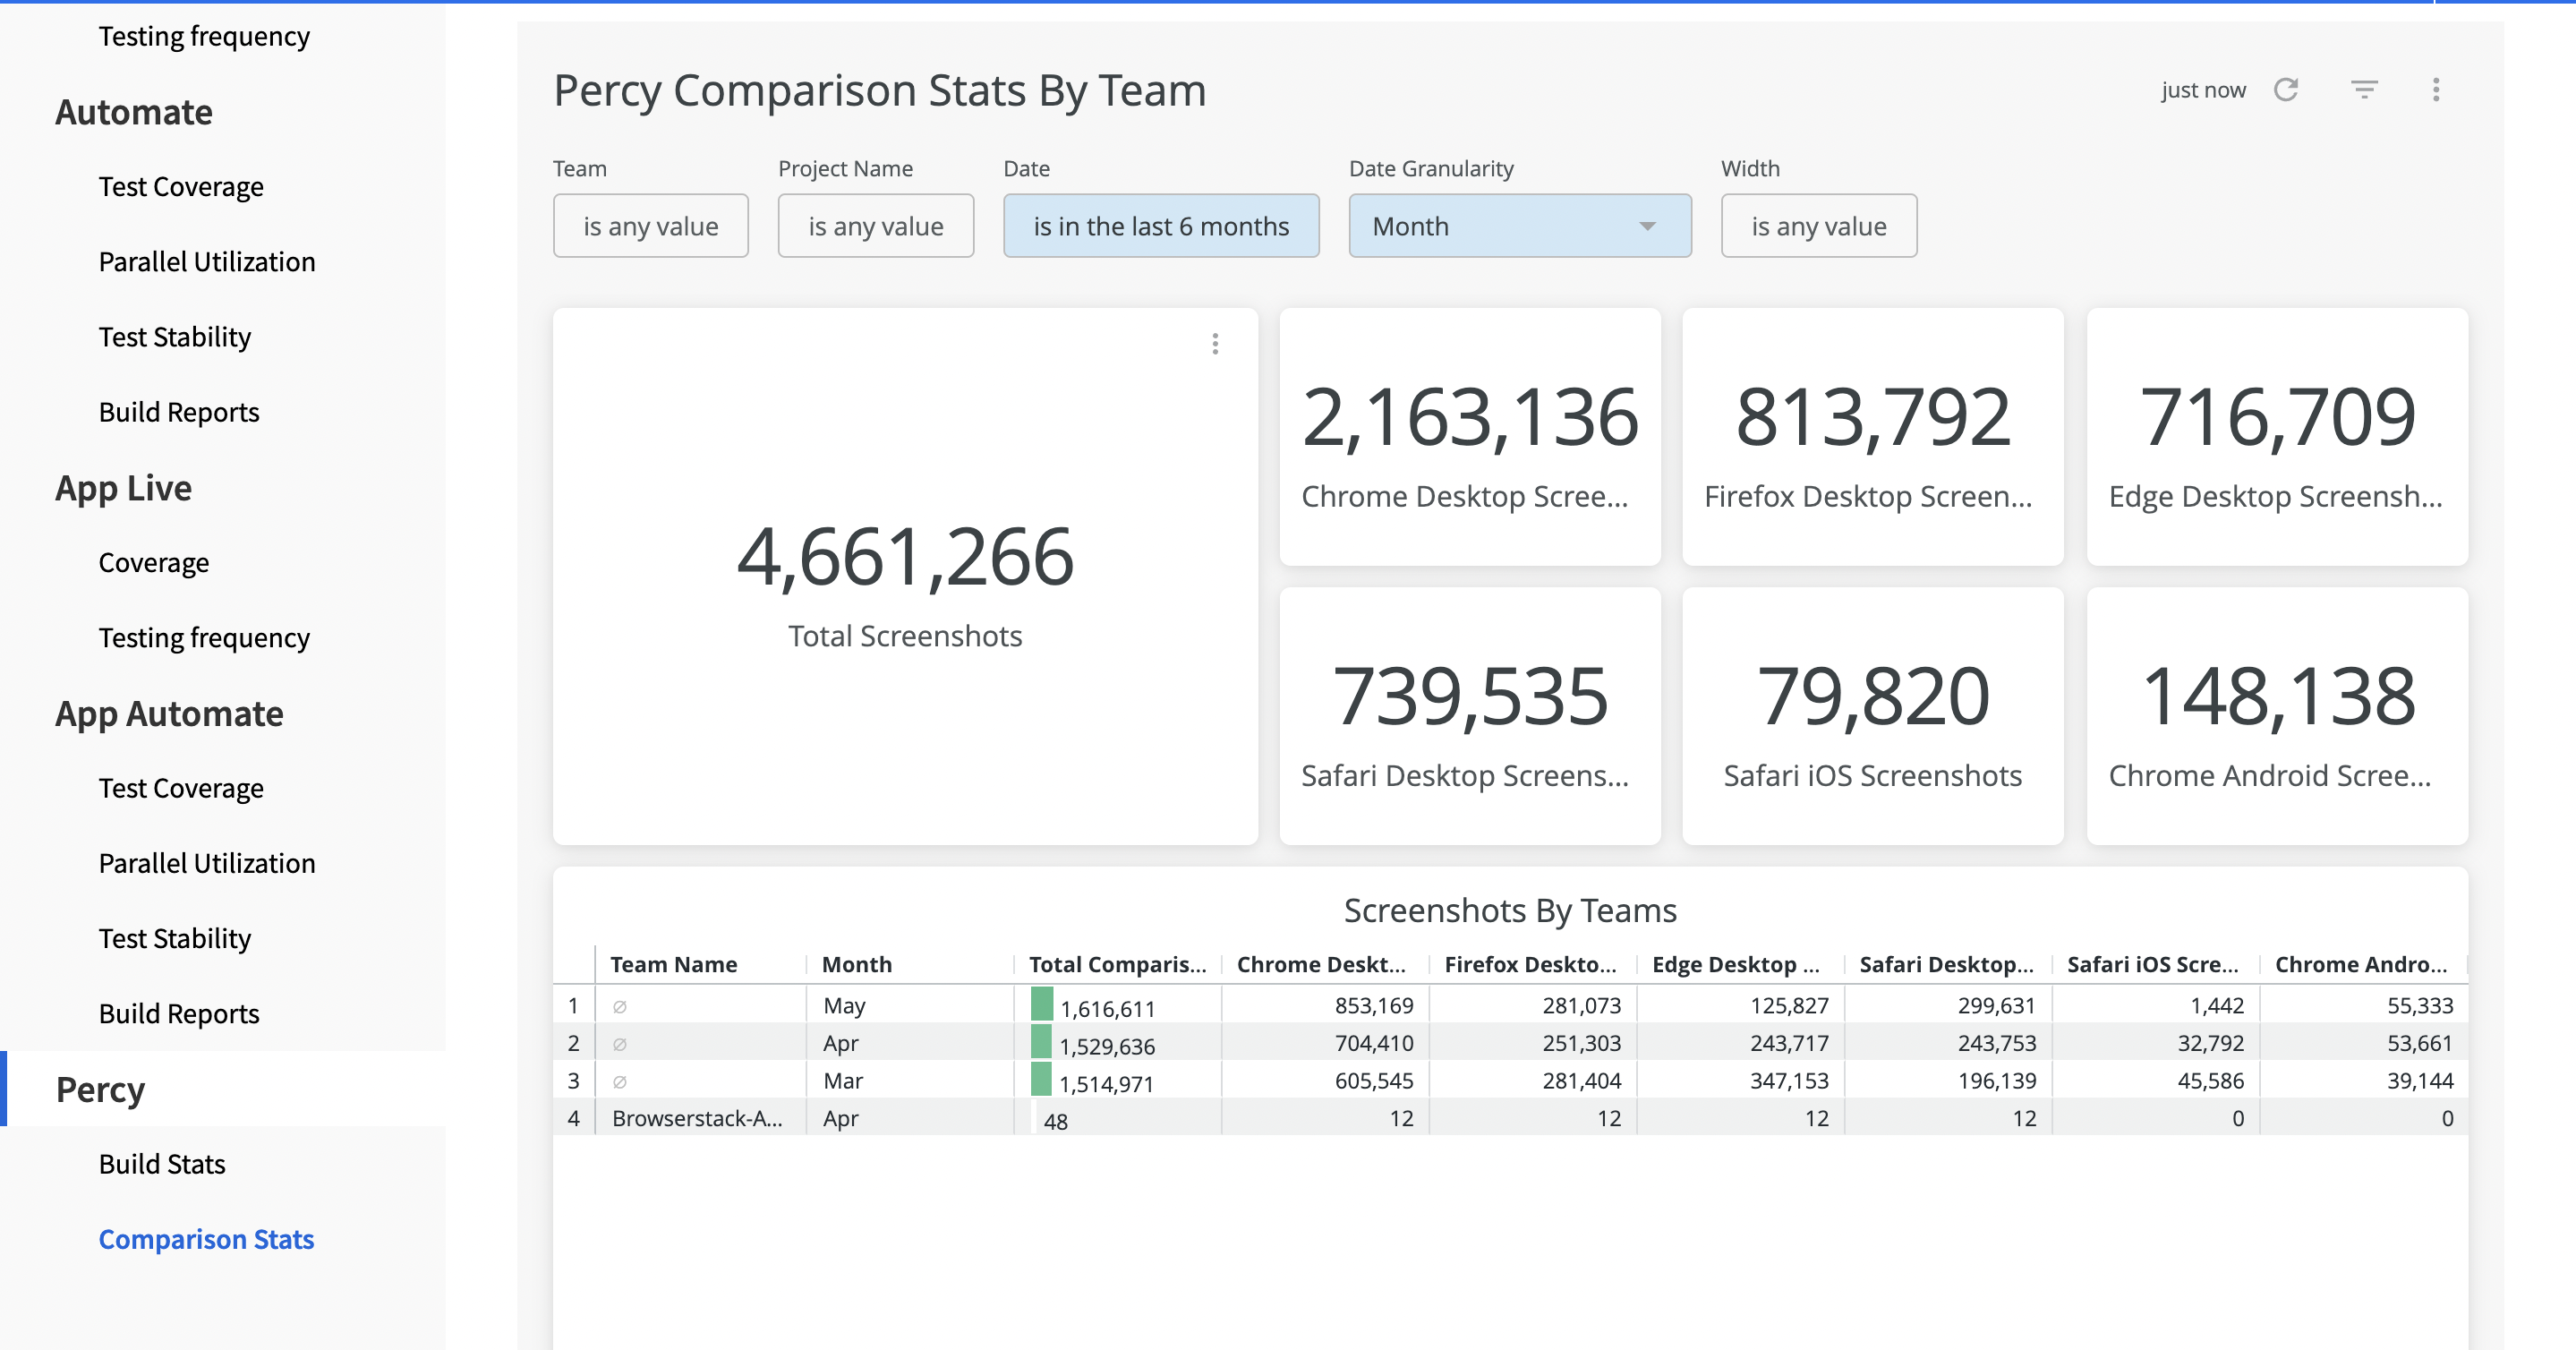This screenshot has width=2576, height=1350.
Task: Click the dashboard refresh icon
Action: click(2286, 90)
